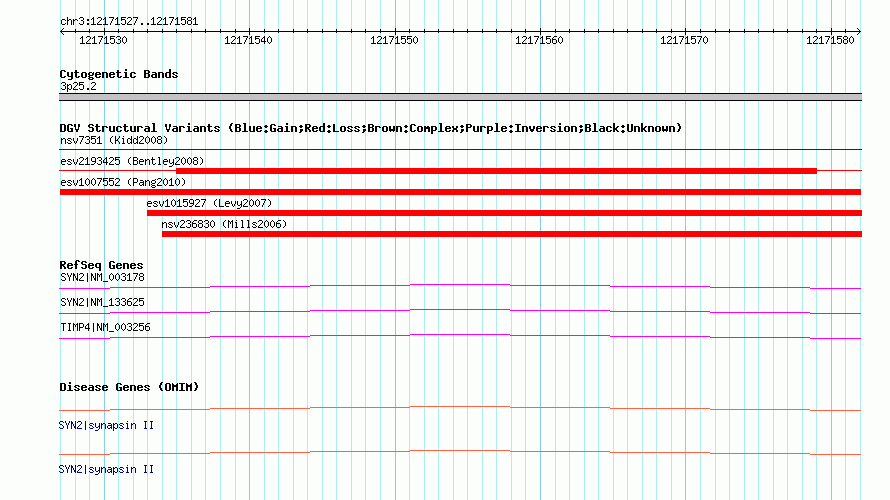Click the red esv1007552 loss bar
The image size is (890, 500).
pos(460,192)
